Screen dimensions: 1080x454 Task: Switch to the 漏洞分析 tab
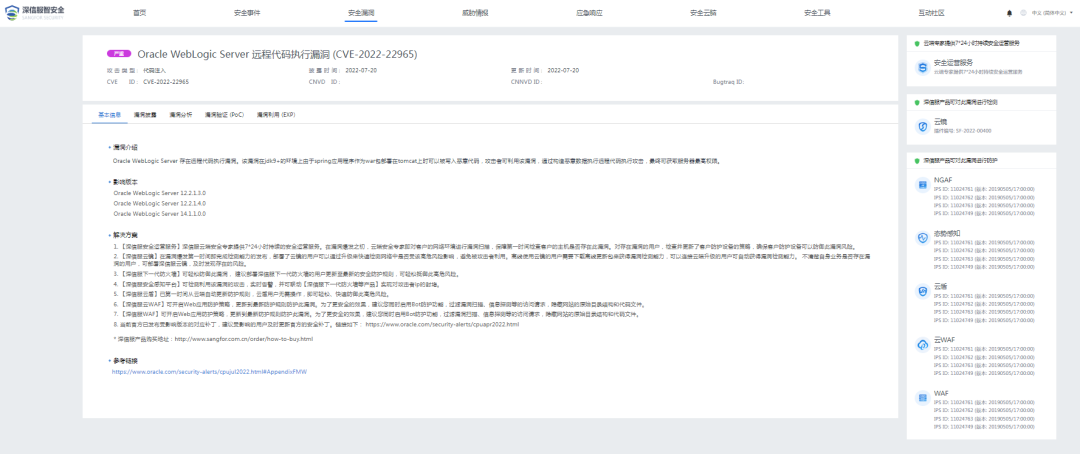pyautogui.click(x=180, y=114)
